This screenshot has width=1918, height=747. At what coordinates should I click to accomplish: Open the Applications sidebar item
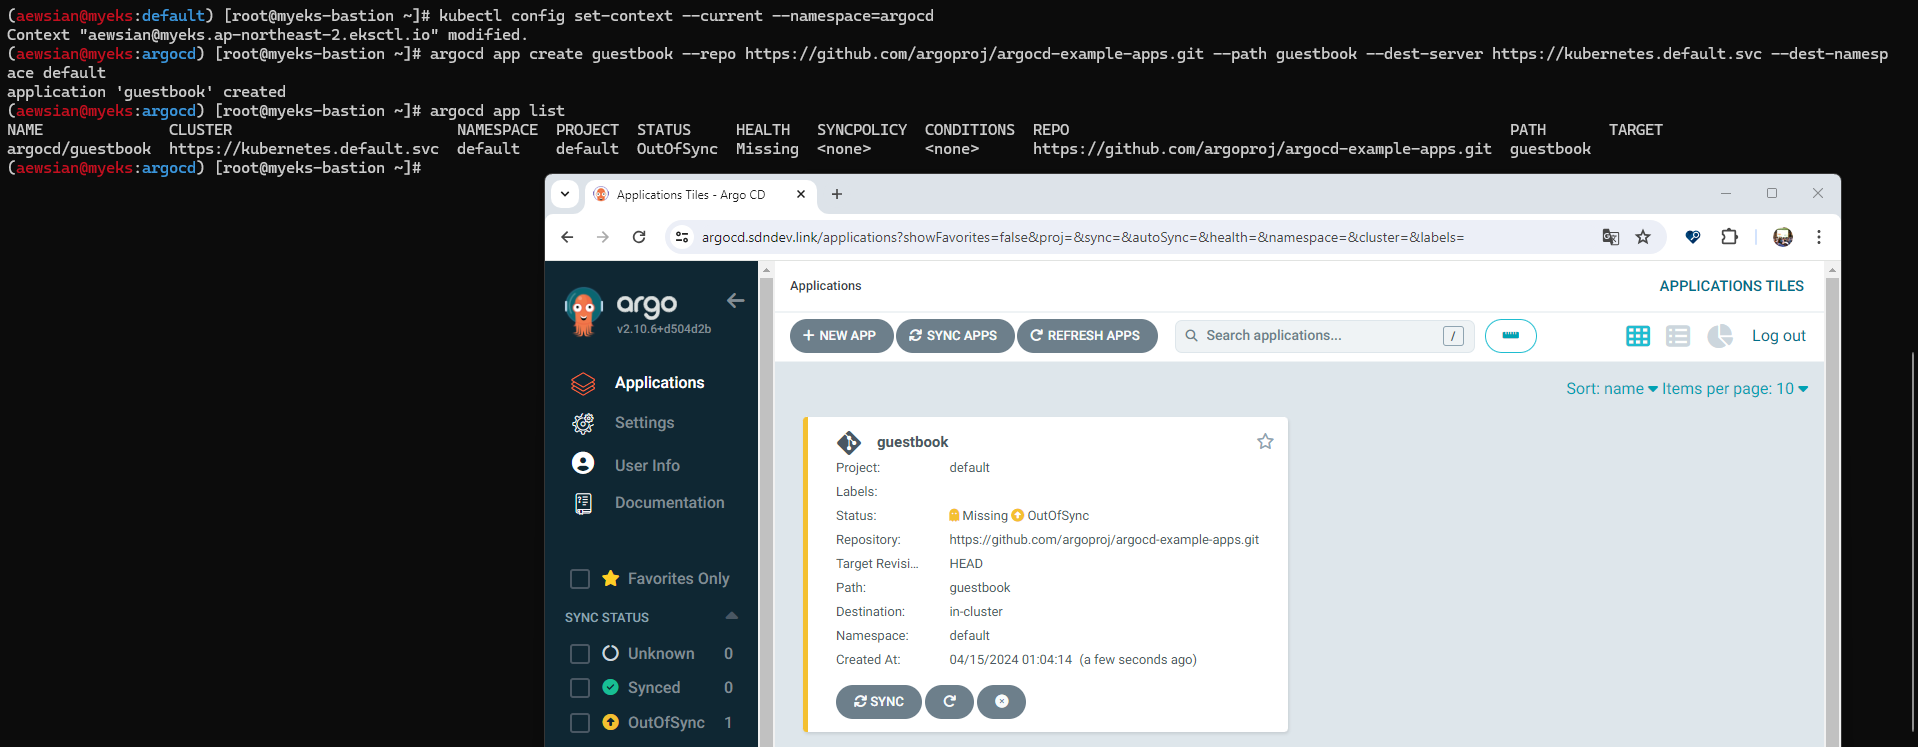(x=659, y=383)
